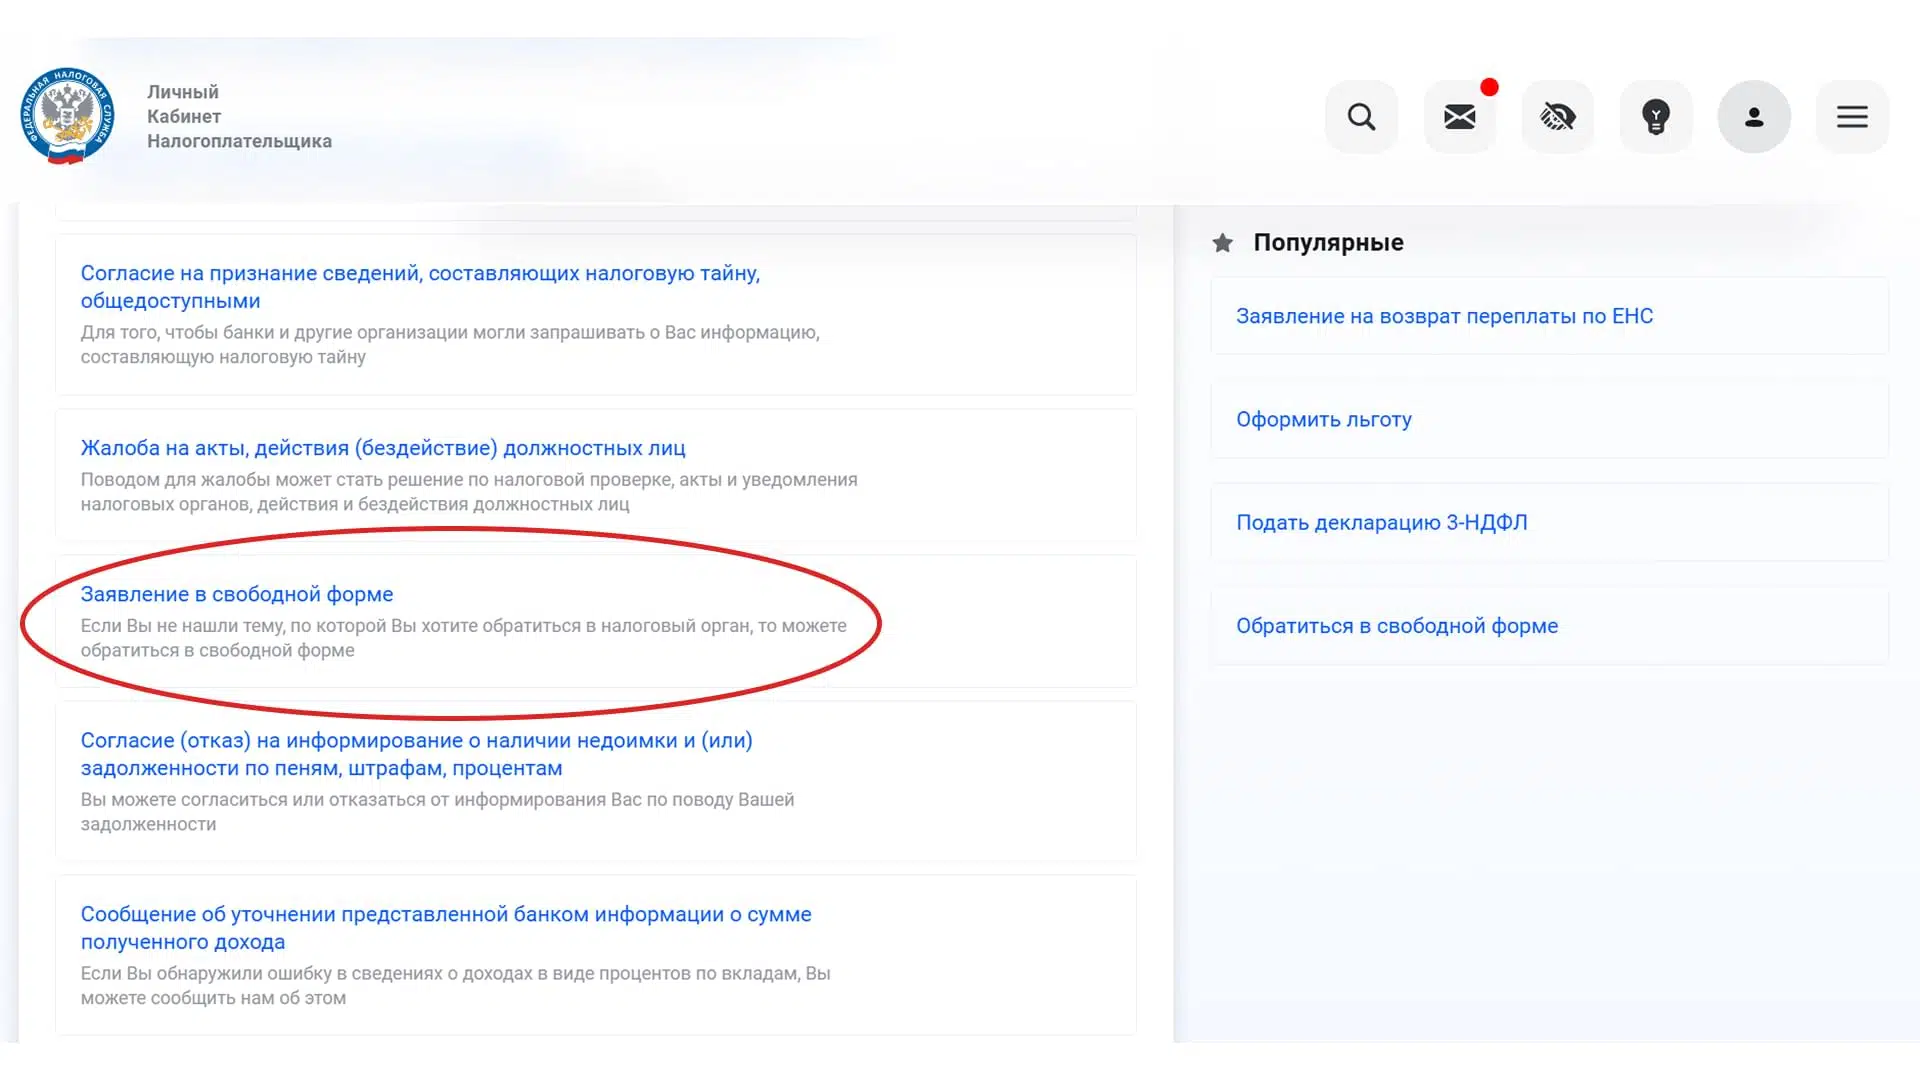
Task: Select Заявление на возврат переплаты по ЕНС
Action: 1444,316
